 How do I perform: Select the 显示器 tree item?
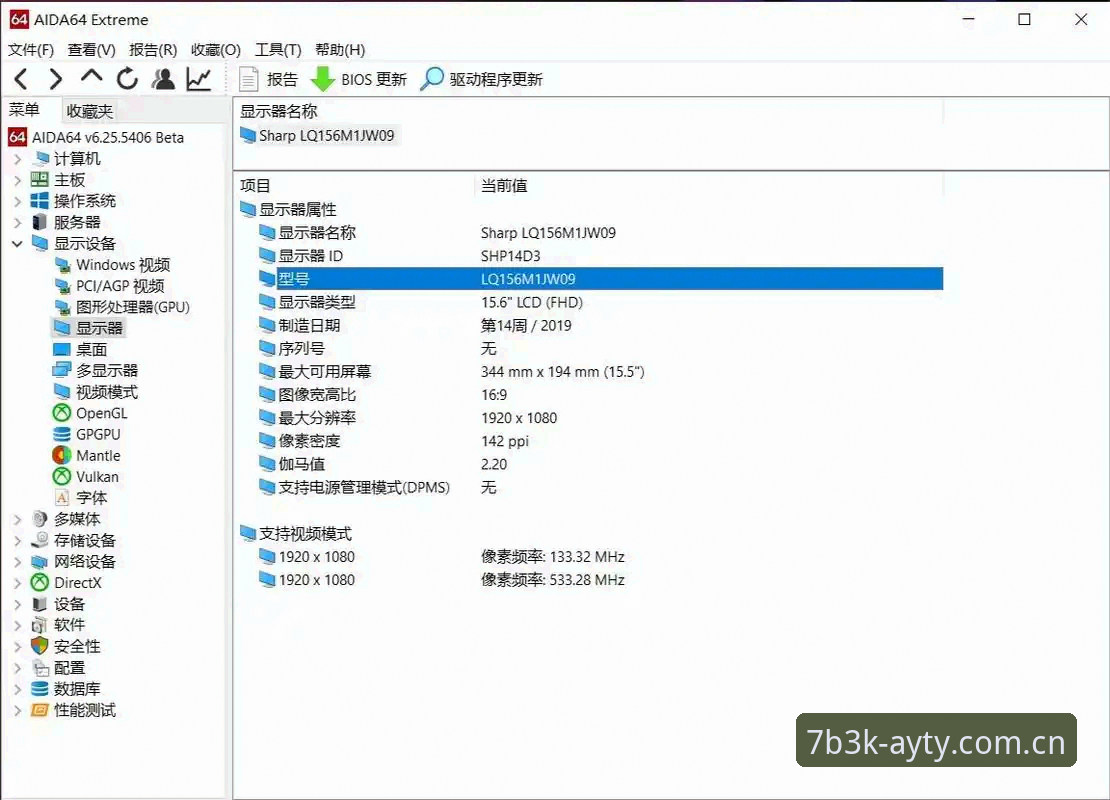[88, 328]
